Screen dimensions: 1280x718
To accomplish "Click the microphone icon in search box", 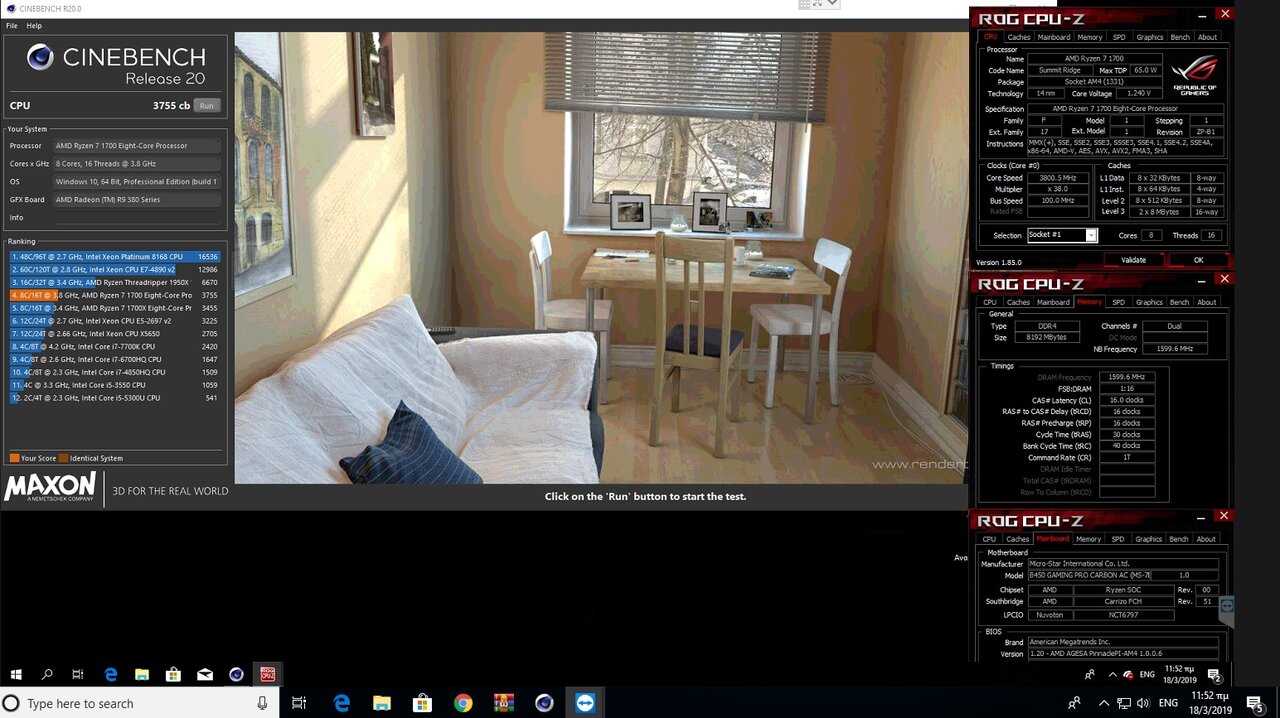I will click(x=262, y=703).
